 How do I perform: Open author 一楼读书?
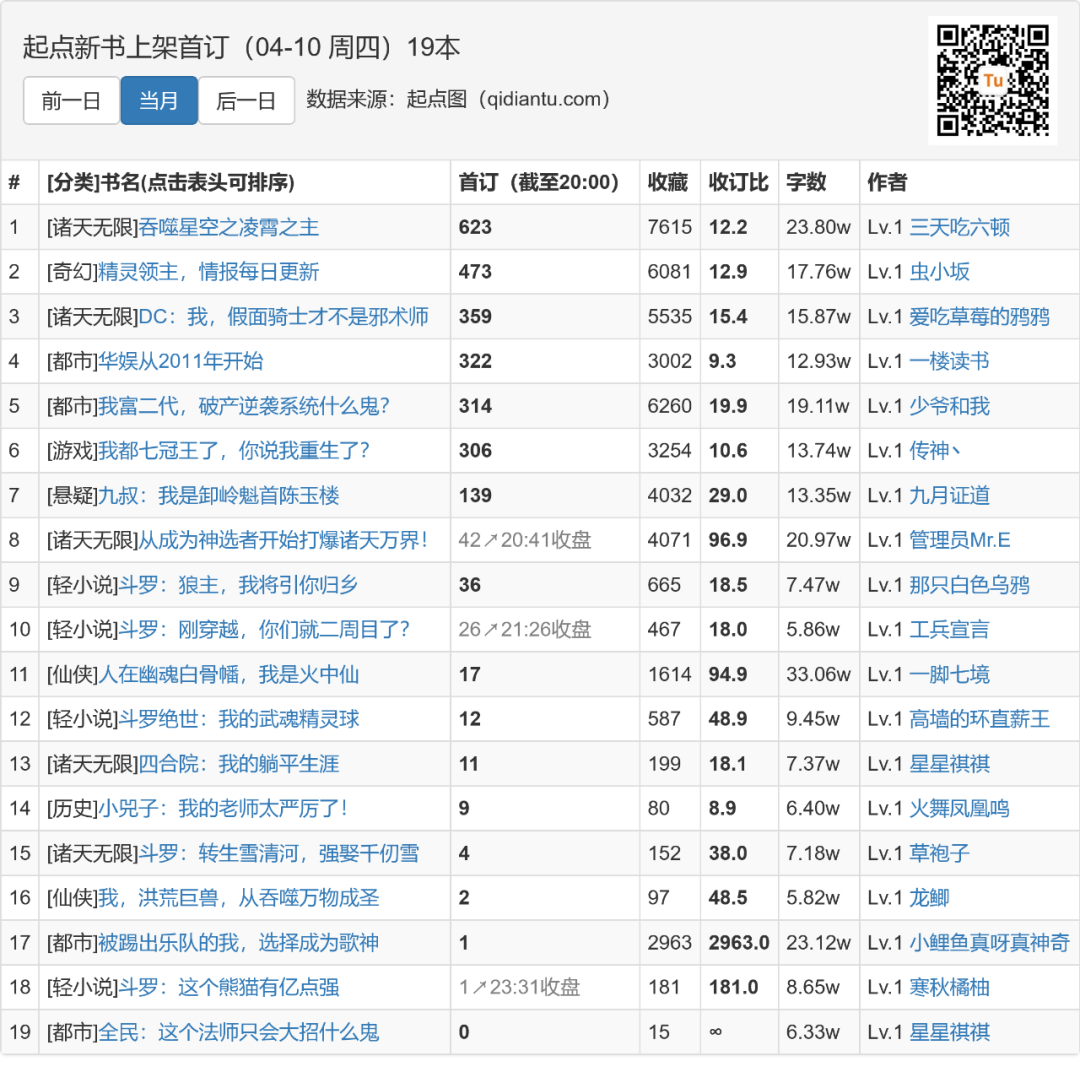pyautogui.click(x=949, y=361)
